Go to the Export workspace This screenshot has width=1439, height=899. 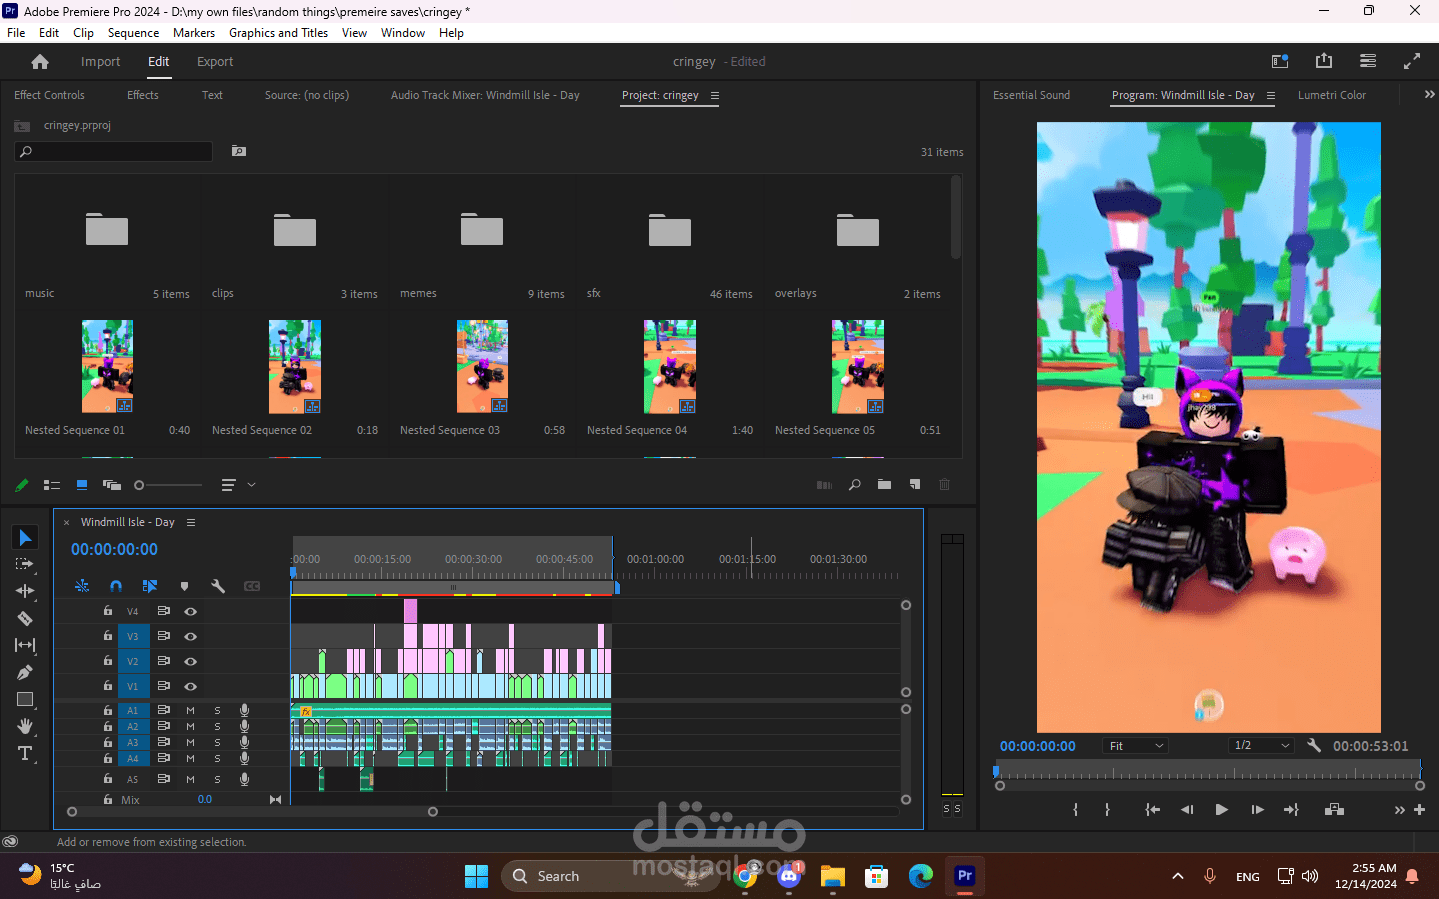click(215, 62)
